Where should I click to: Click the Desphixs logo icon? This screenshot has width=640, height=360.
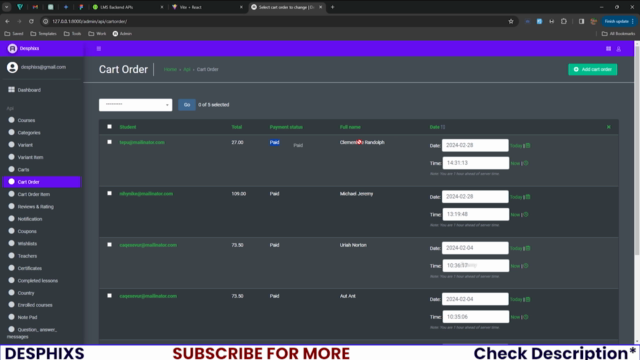click(12, 49)
